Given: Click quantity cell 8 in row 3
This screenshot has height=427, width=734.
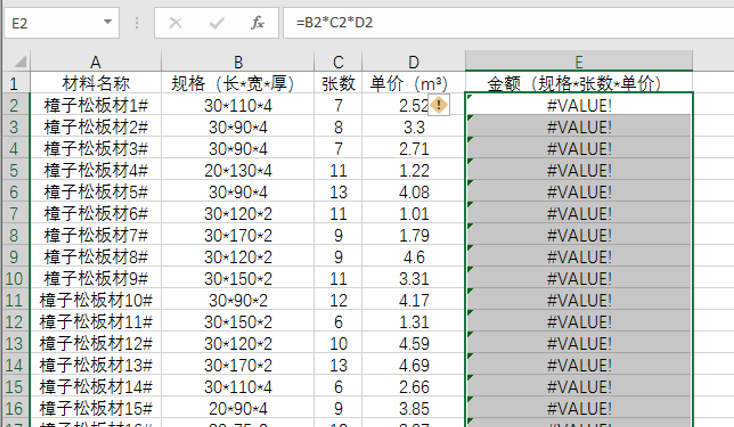Looking at the screenshot, I should [338, 126].
